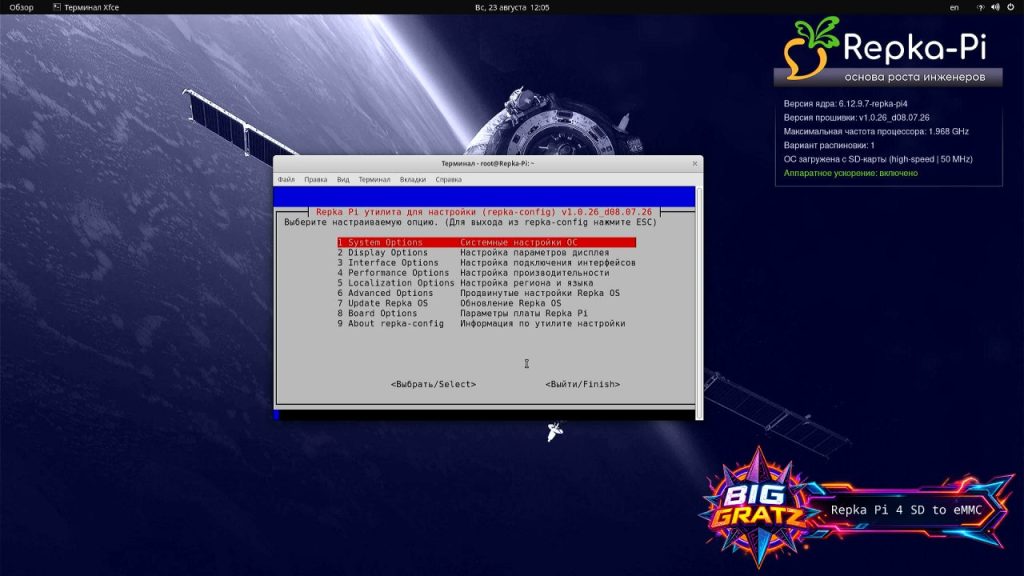This screenshot has height=576, width=1024.
Task: Open the Справка menu
Action: coord(449,180)
